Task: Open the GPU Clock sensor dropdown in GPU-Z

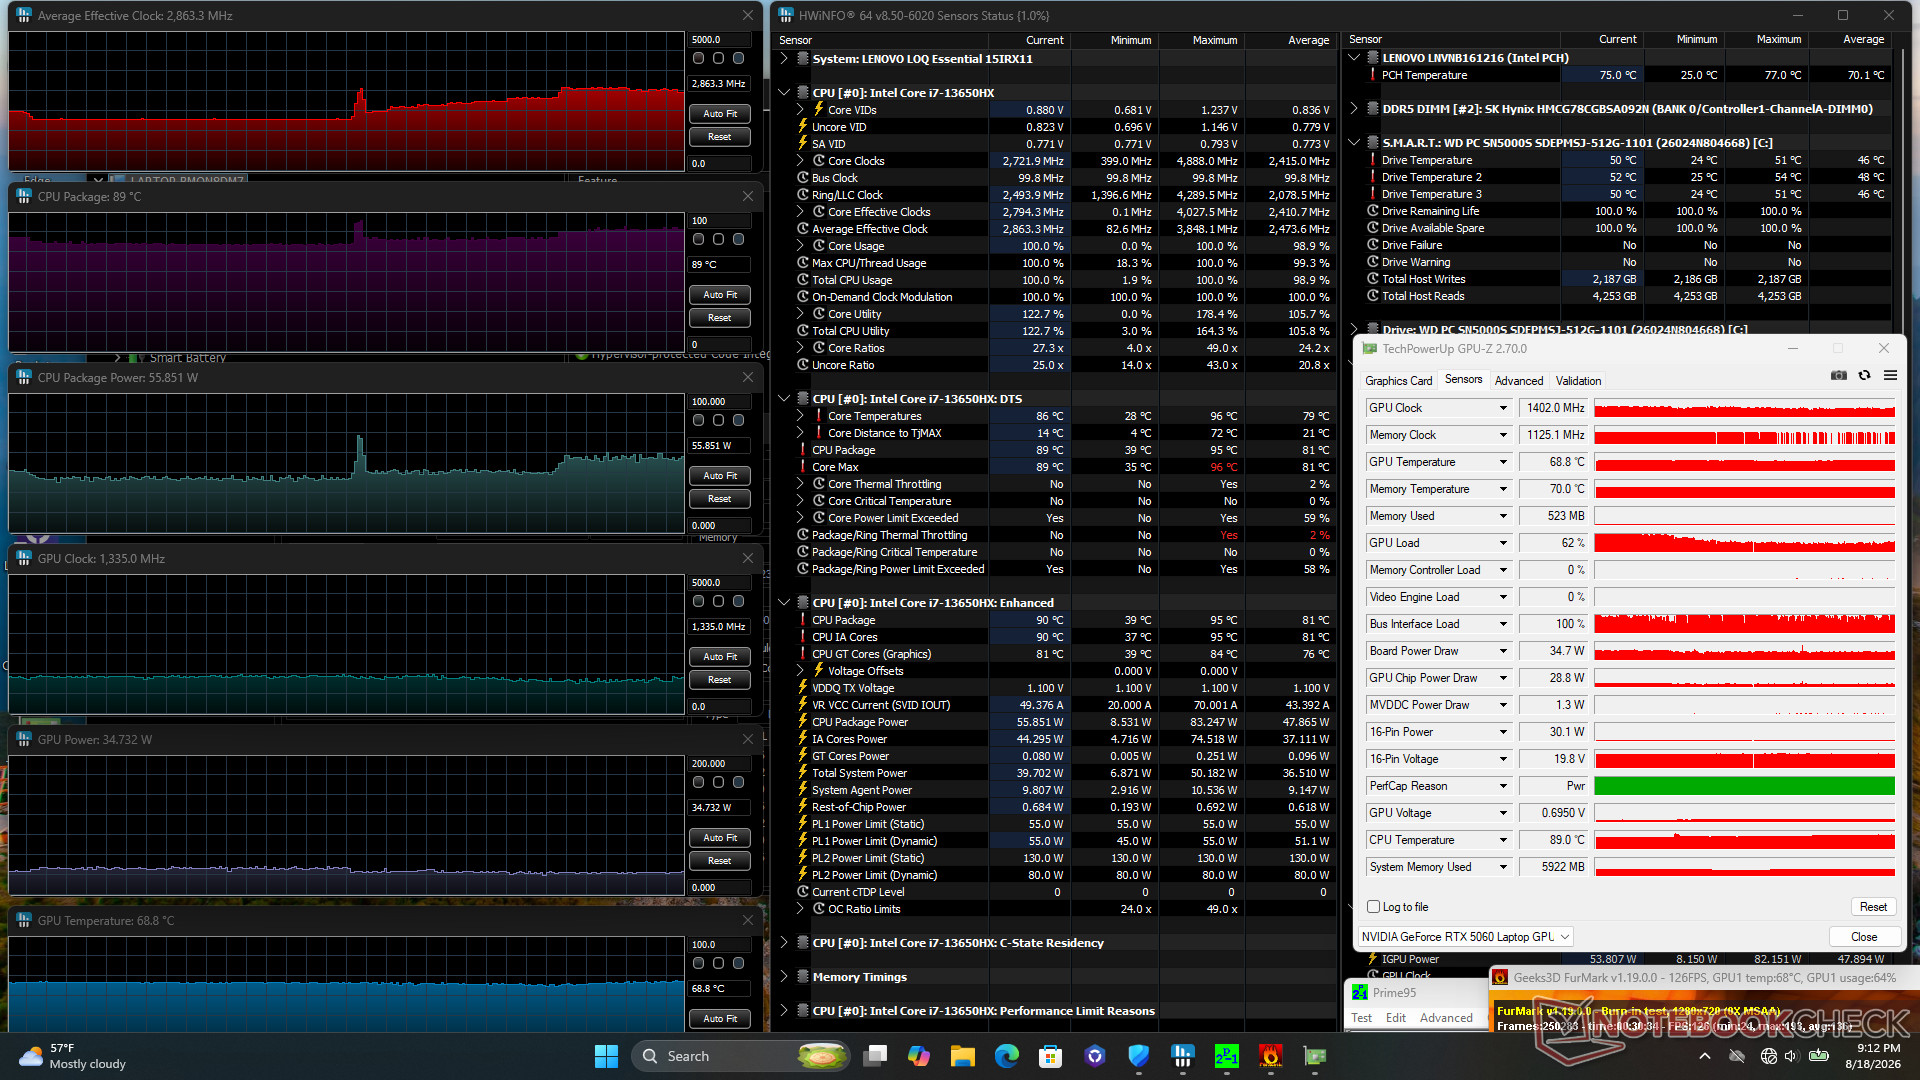Action: [x=1502, y=408]
